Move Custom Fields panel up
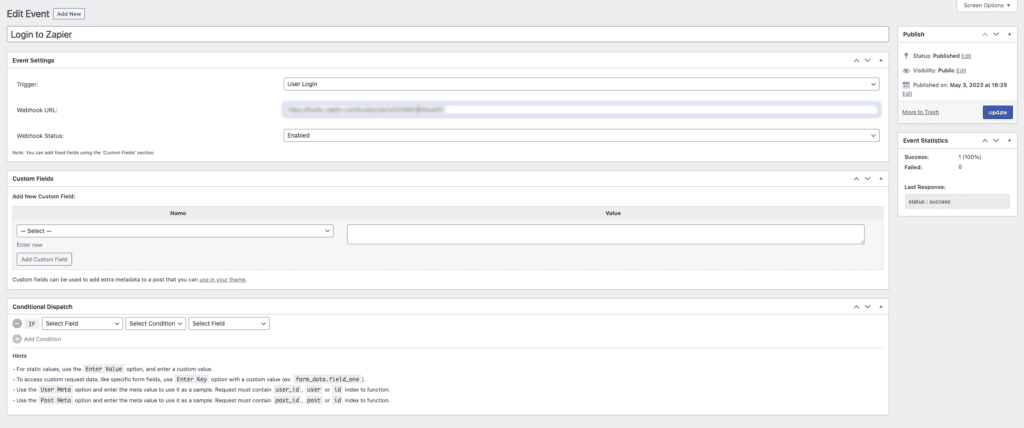The width and height of the screenshot is (1024, 428). (856, 178)
